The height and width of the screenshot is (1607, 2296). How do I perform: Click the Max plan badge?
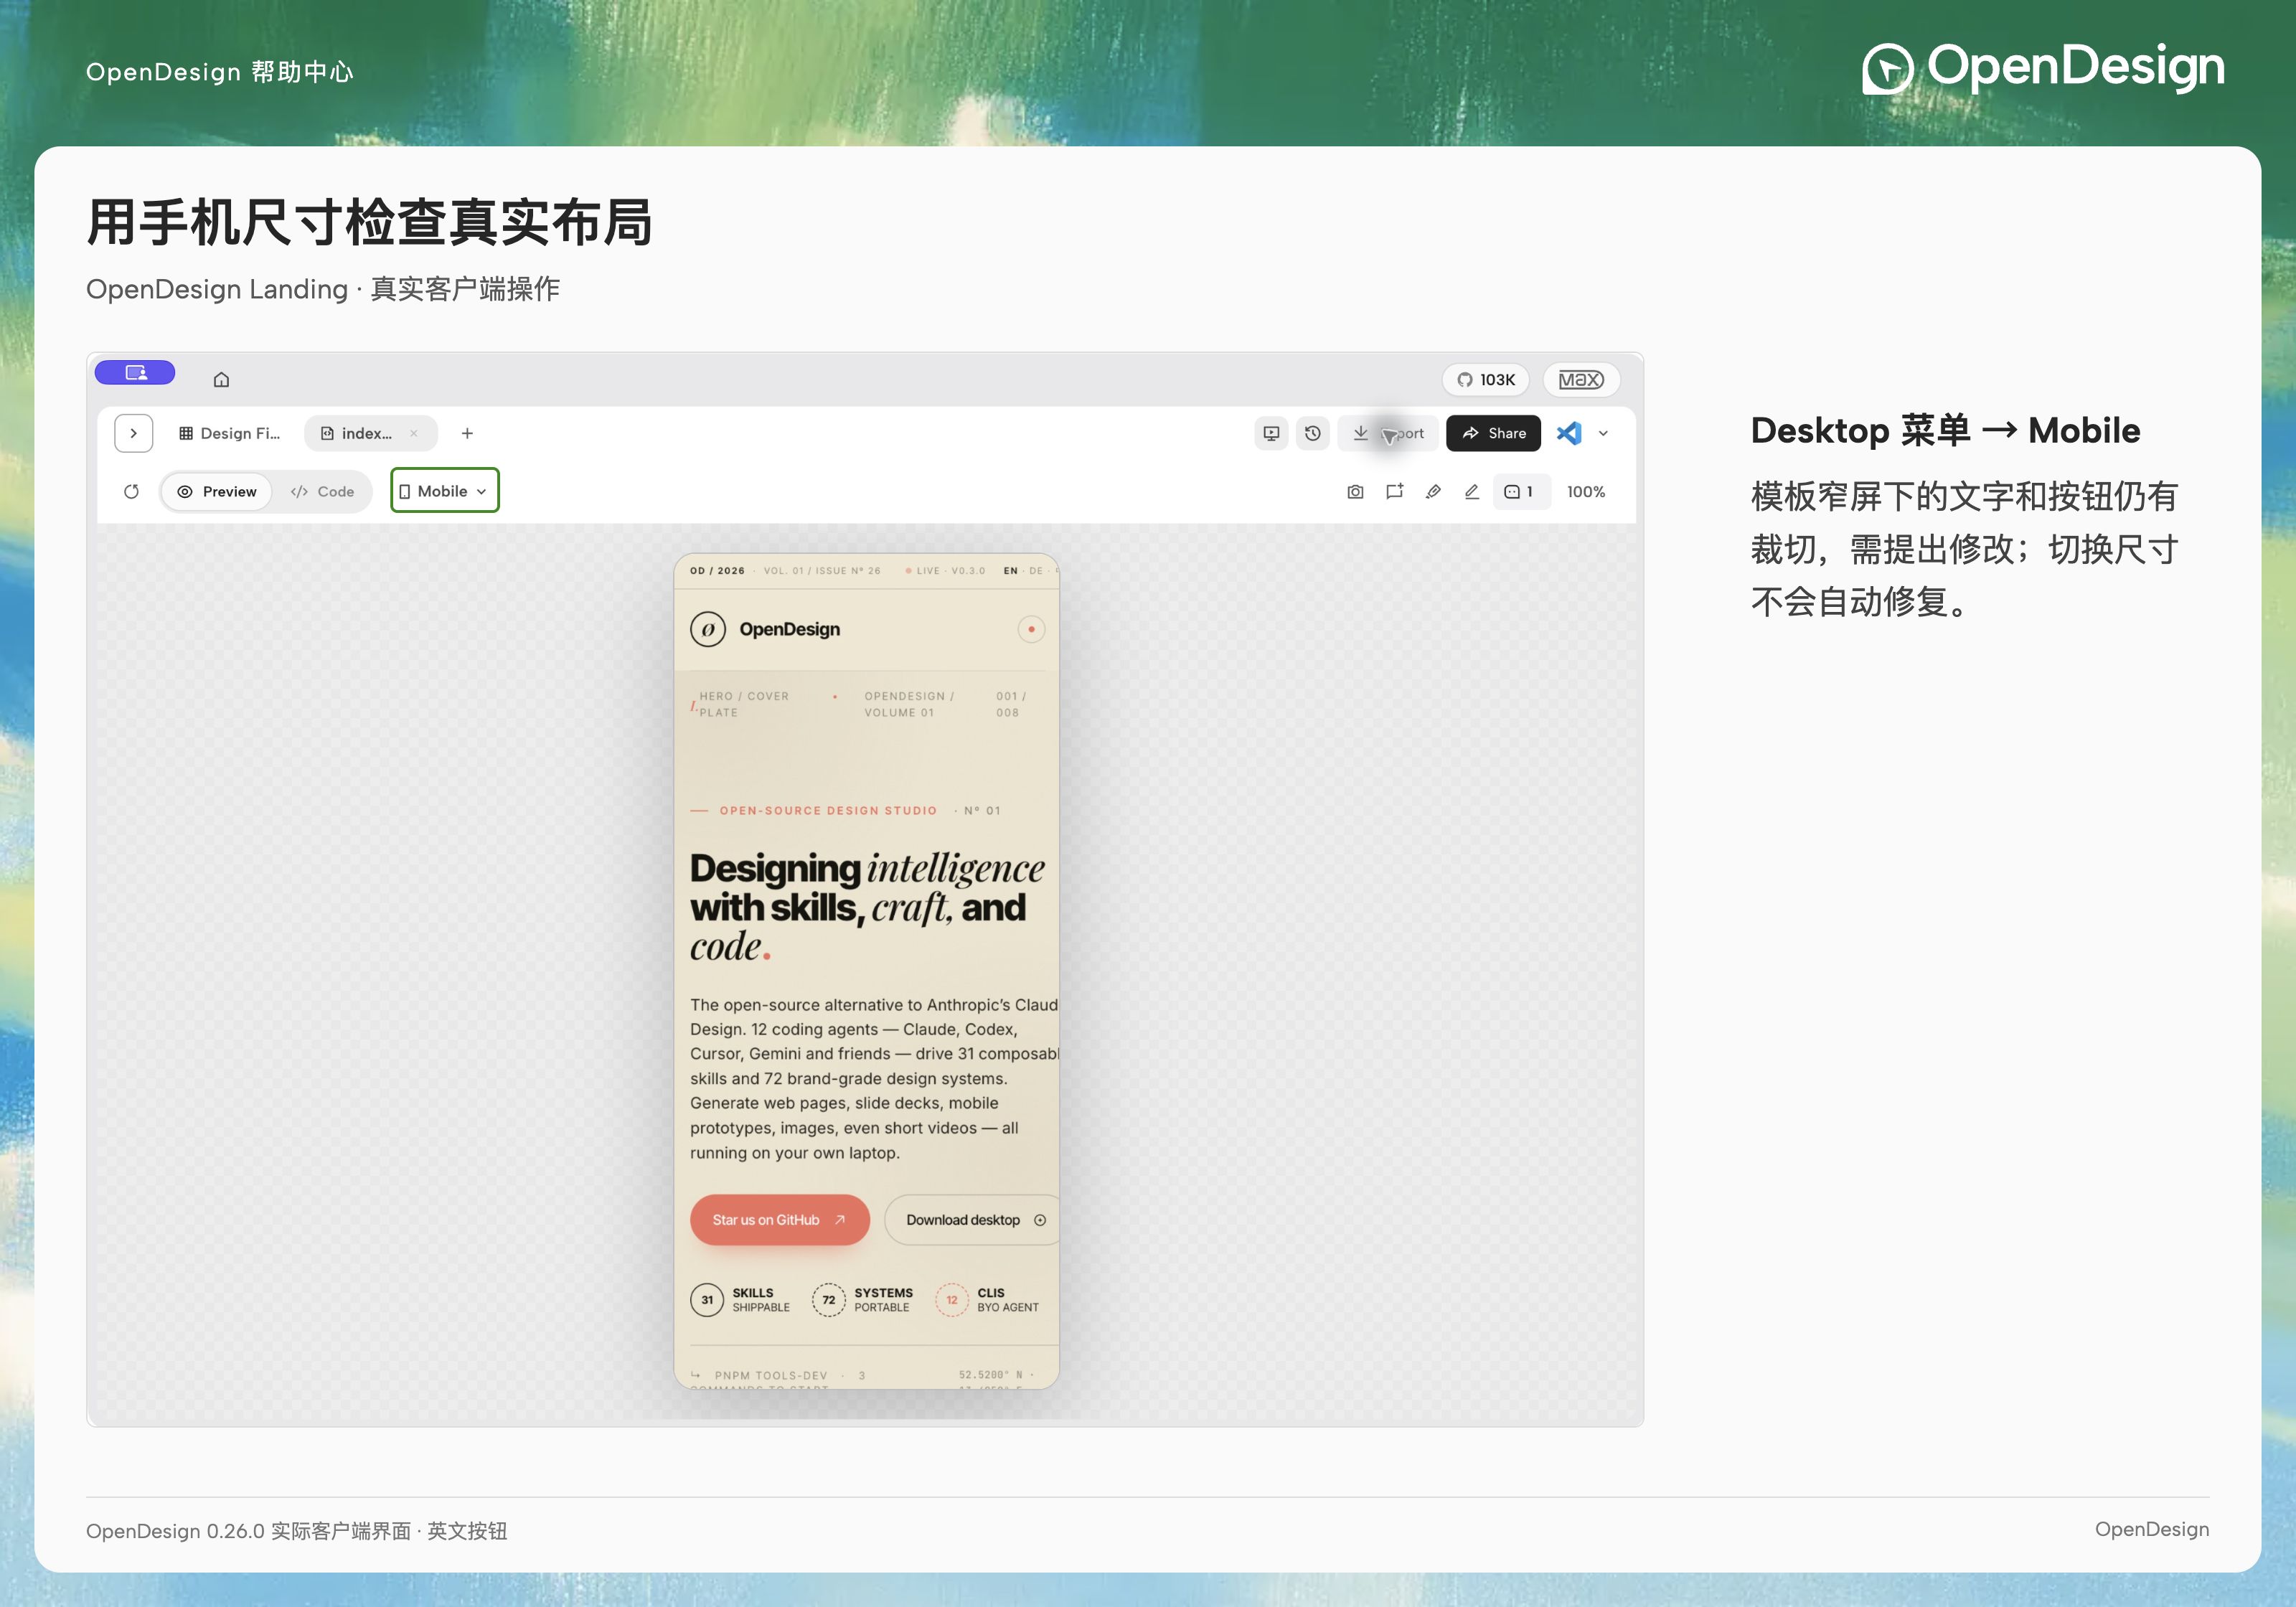pyautogui.click(x=1581, y=380)
